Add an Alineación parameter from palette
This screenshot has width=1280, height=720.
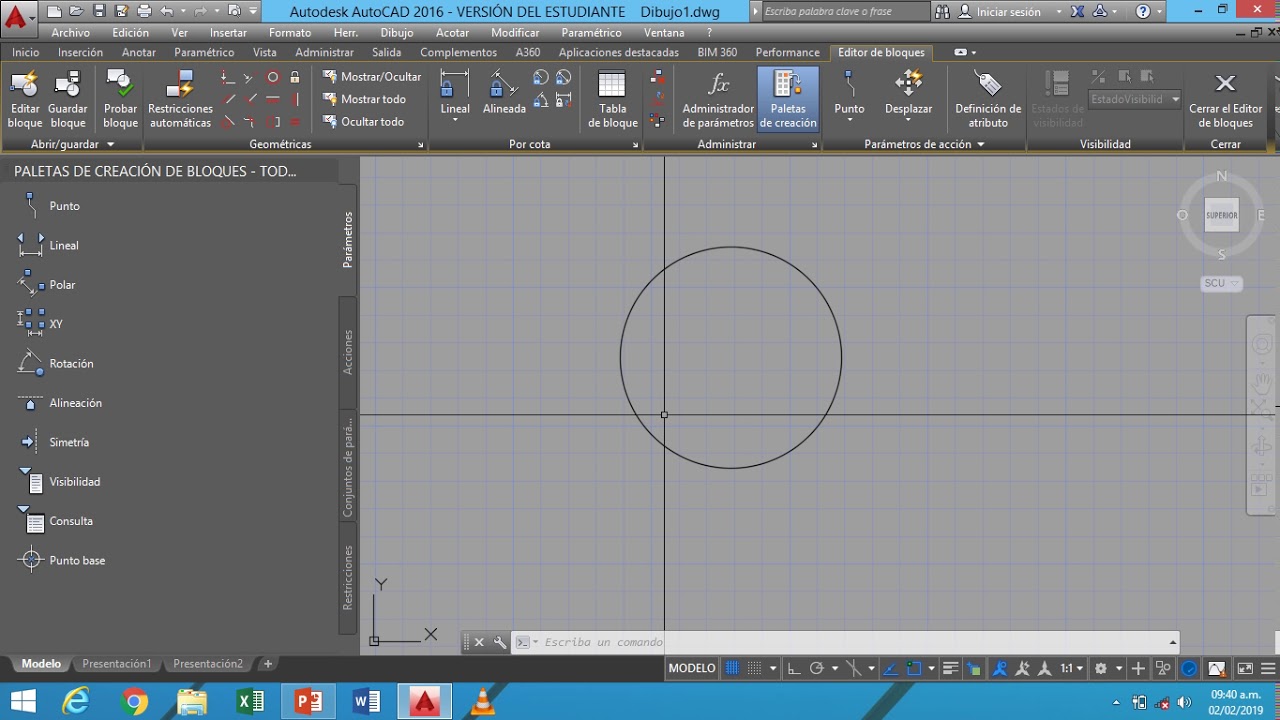(60, 403)
